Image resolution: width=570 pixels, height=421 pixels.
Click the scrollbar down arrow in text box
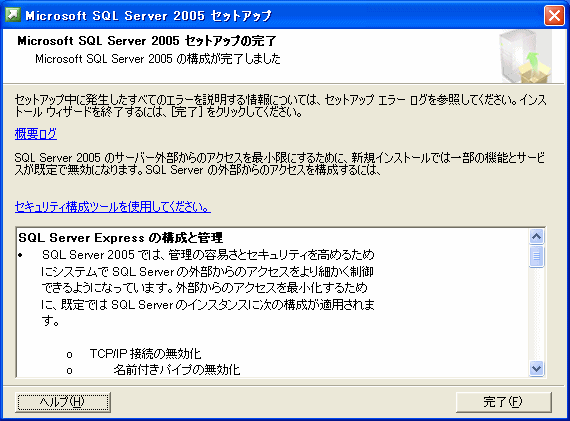click(x=537, y=369)
